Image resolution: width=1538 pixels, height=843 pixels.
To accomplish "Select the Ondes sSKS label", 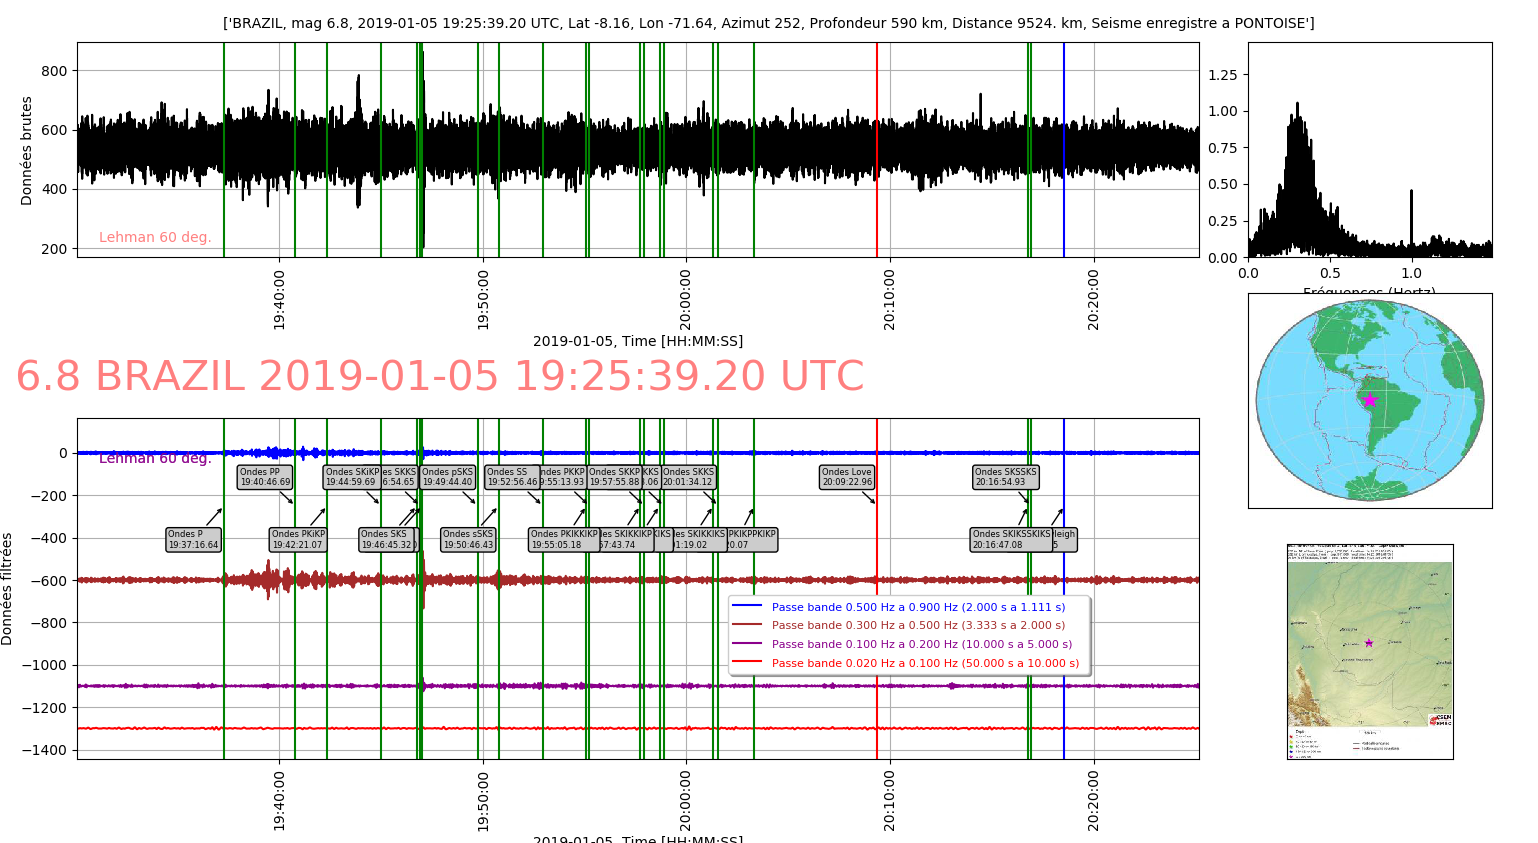I will coord(468,540).
